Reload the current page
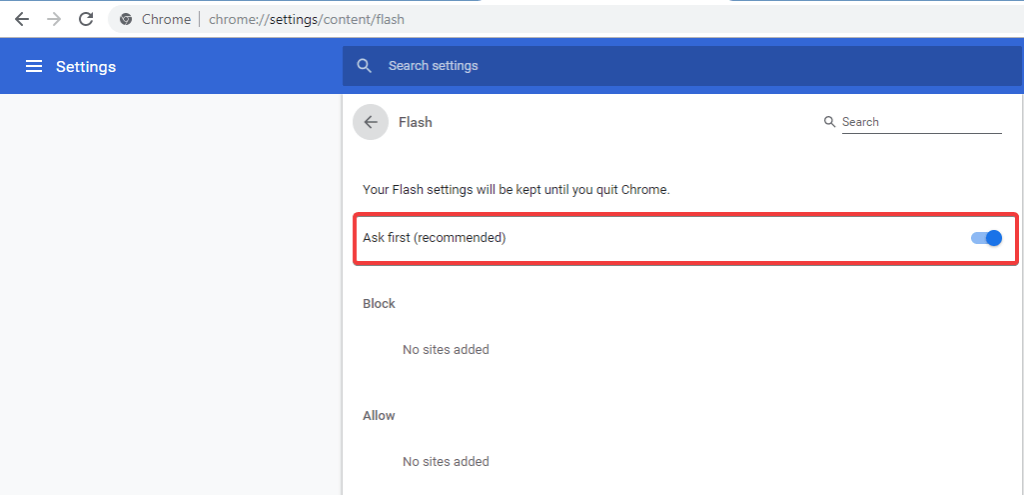 [x=86, y=19]
